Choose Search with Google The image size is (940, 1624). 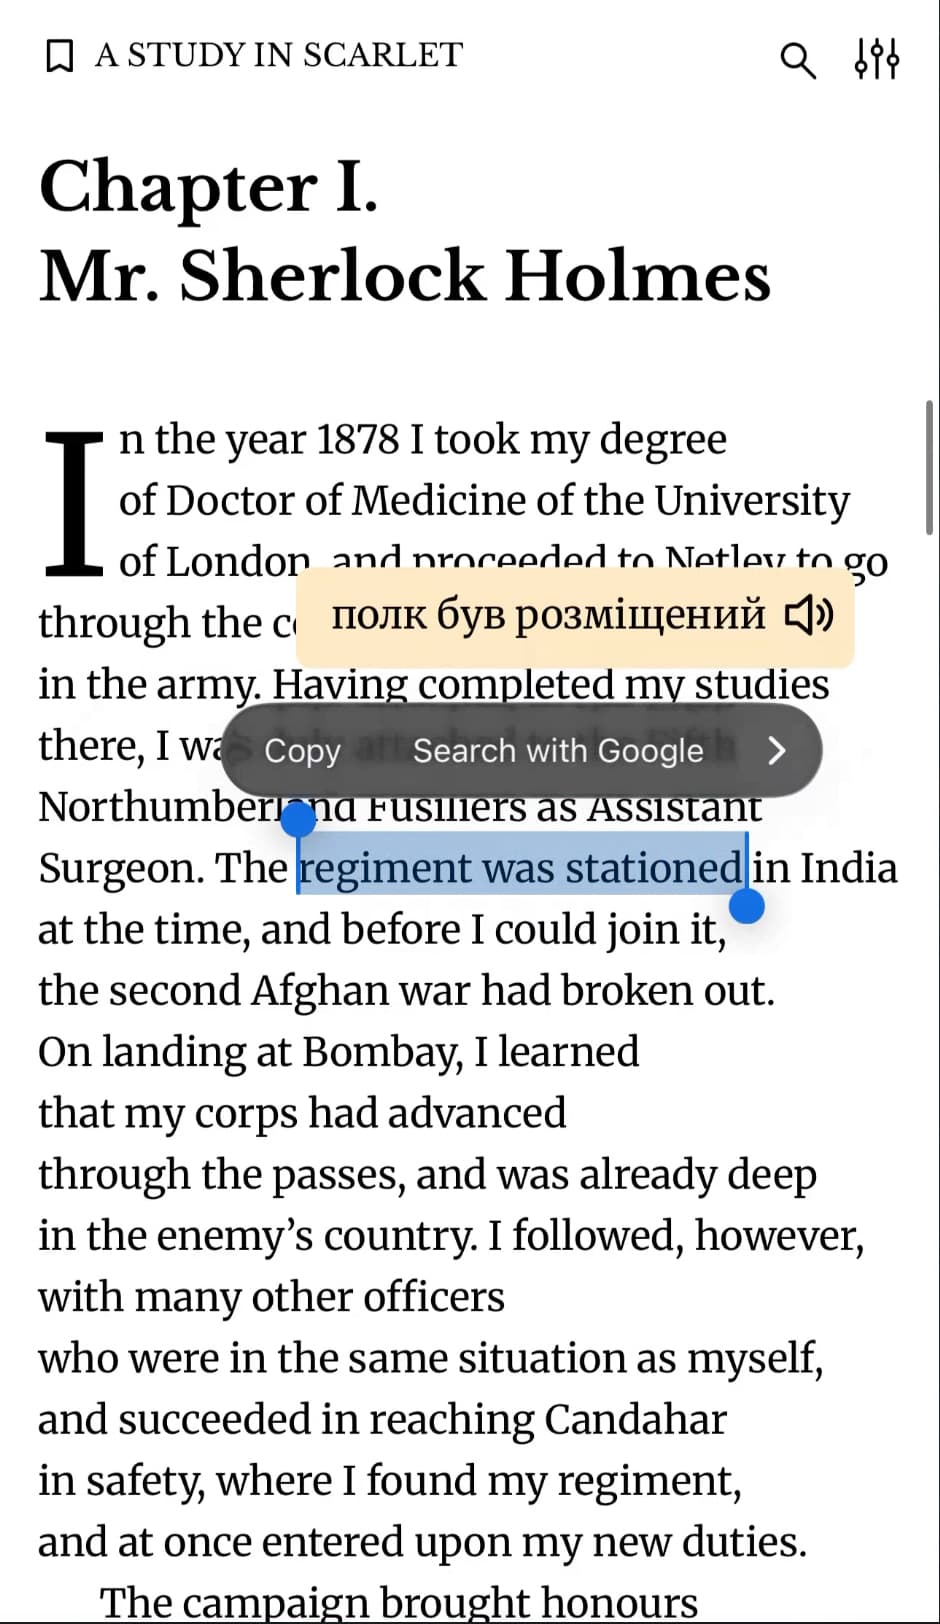[x=558, y=751]
